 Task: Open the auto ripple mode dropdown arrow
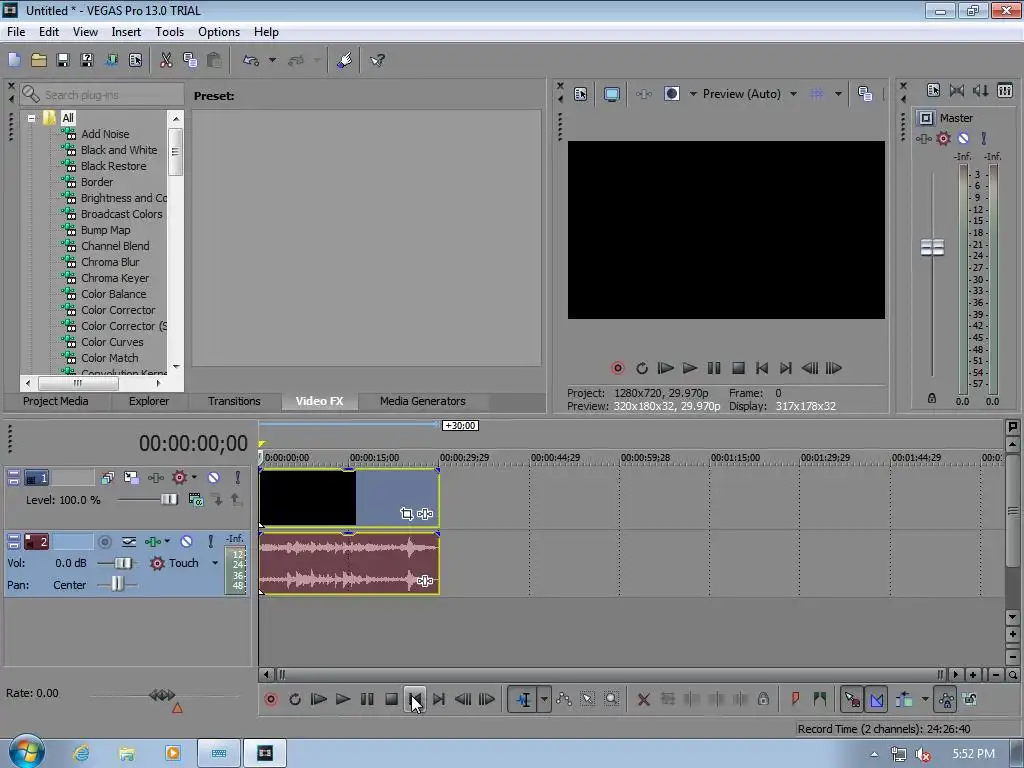(925, 699)
